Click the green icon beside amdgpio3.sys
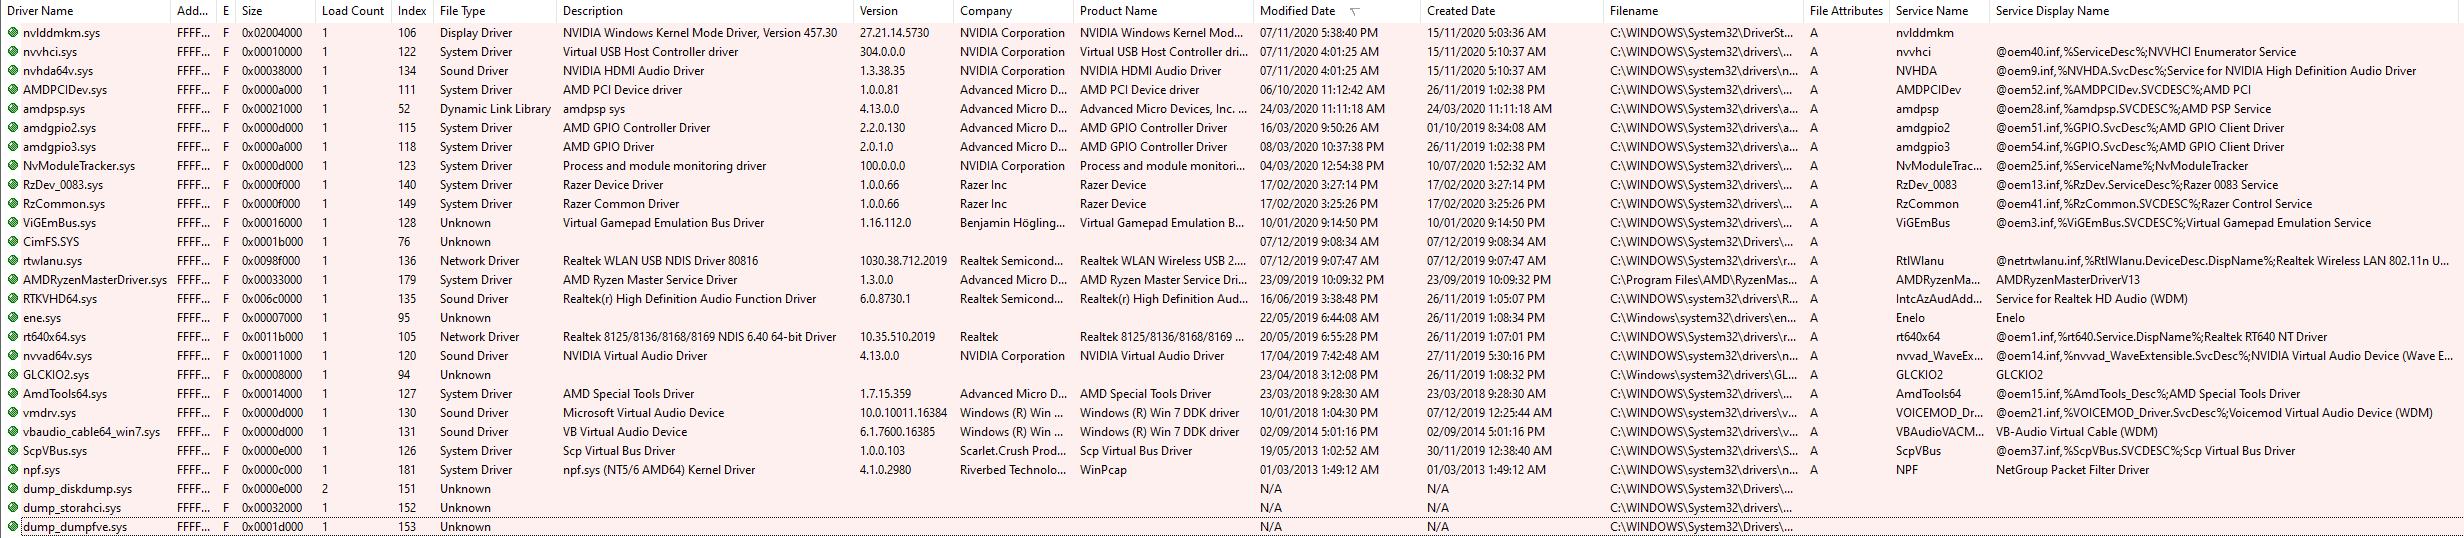The width and height of the screenshot is (2464, 538). click(13, 146)
